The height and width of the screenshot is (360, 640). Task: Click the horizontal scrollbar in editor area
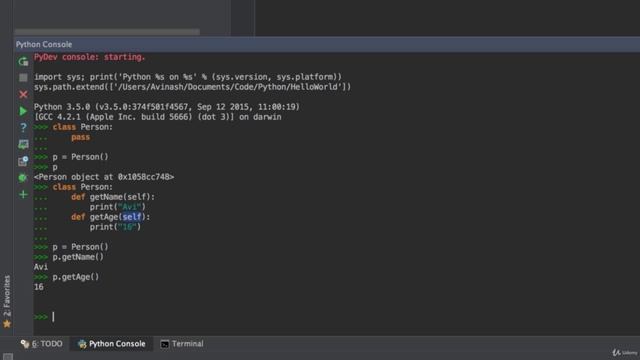click(x=107, y=31)
